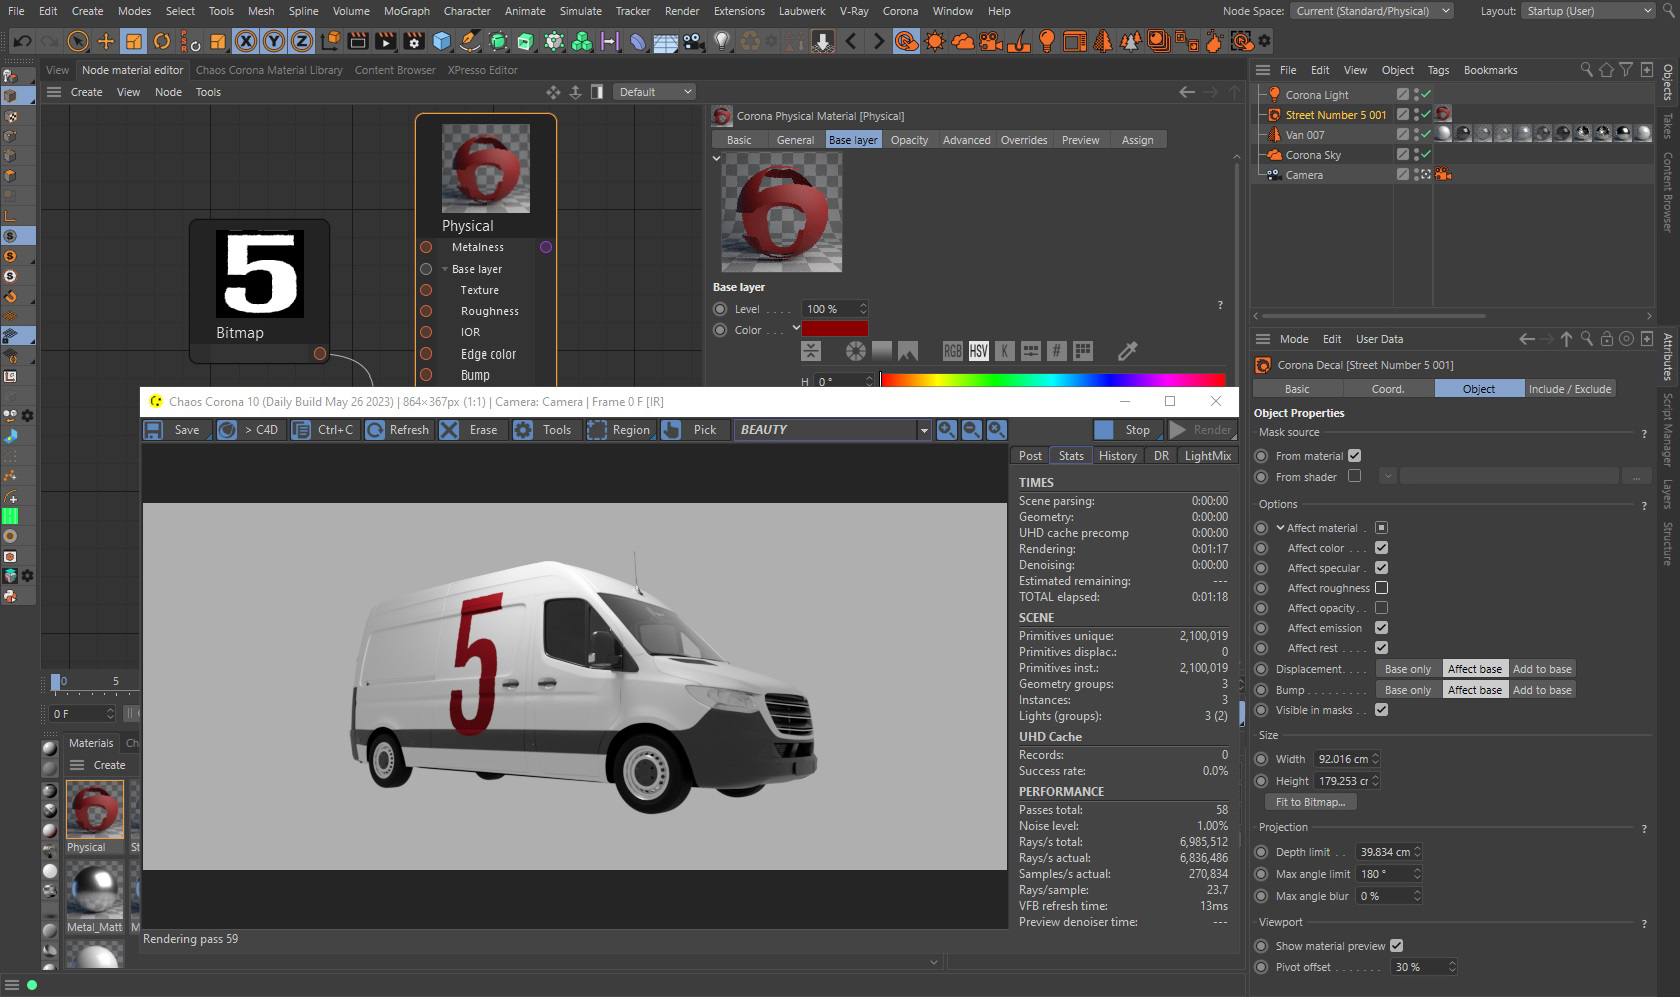Click the color wheel mode icon
Screen dimensions: 1680x997
[x=856, y=351]
